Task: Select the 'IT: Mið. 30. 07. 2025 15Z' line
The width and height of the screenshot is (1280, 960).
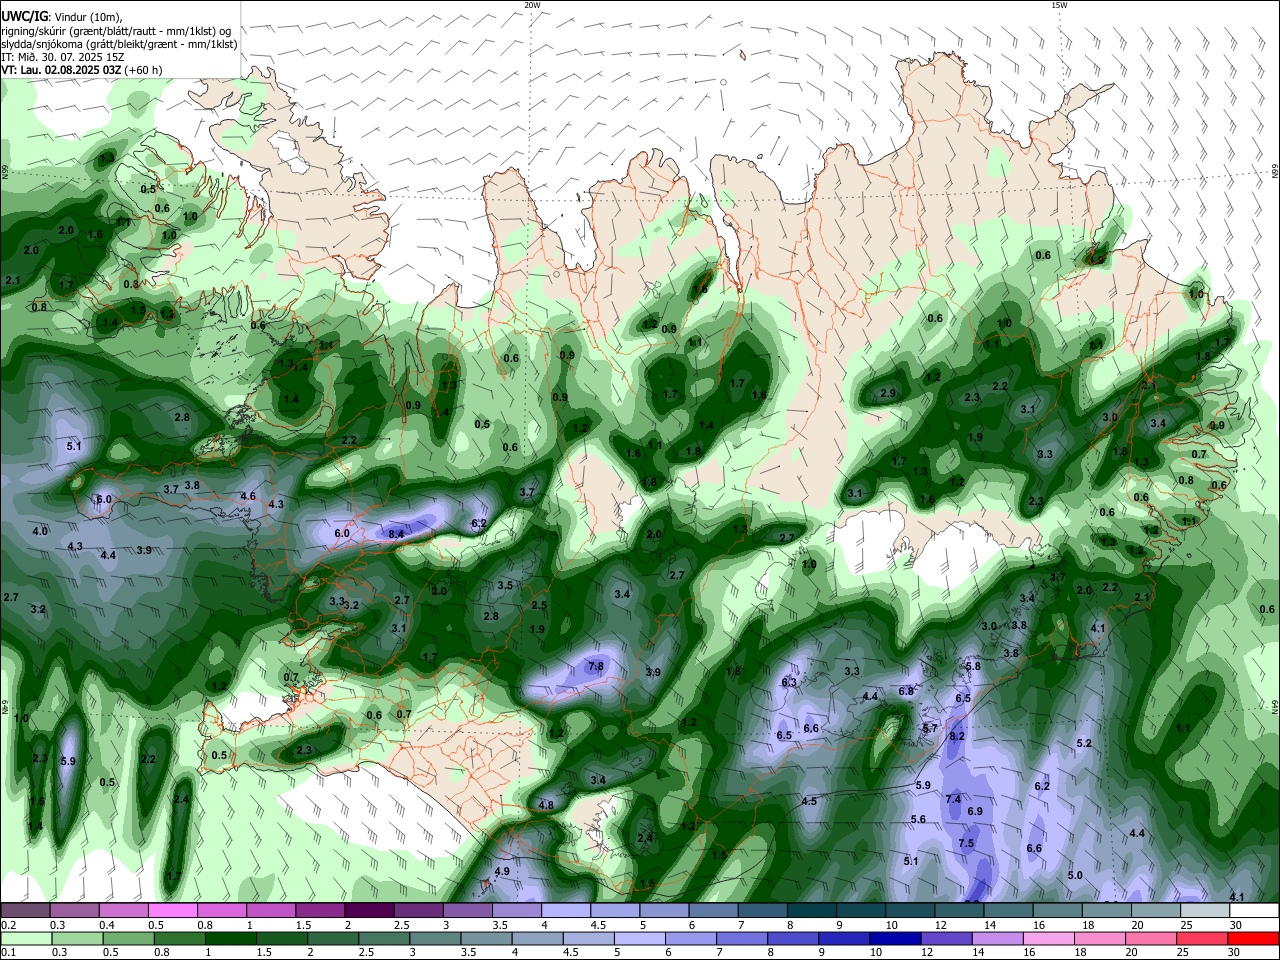Action: [62, 57]
